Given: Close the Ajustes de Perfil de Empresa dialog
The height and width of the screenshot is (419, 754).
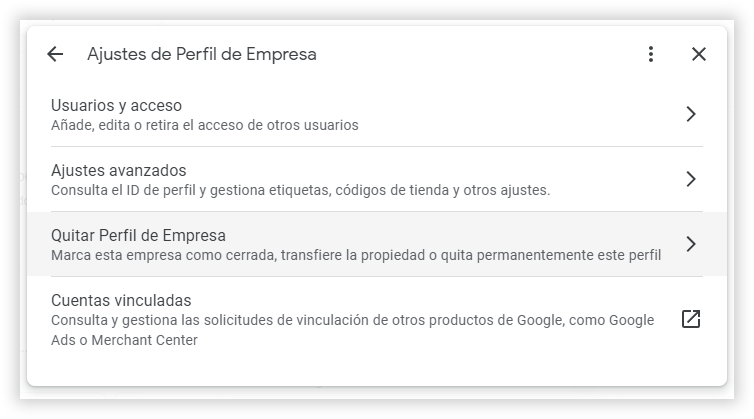Looking at the screenshot, I should [x=699, y=54].
